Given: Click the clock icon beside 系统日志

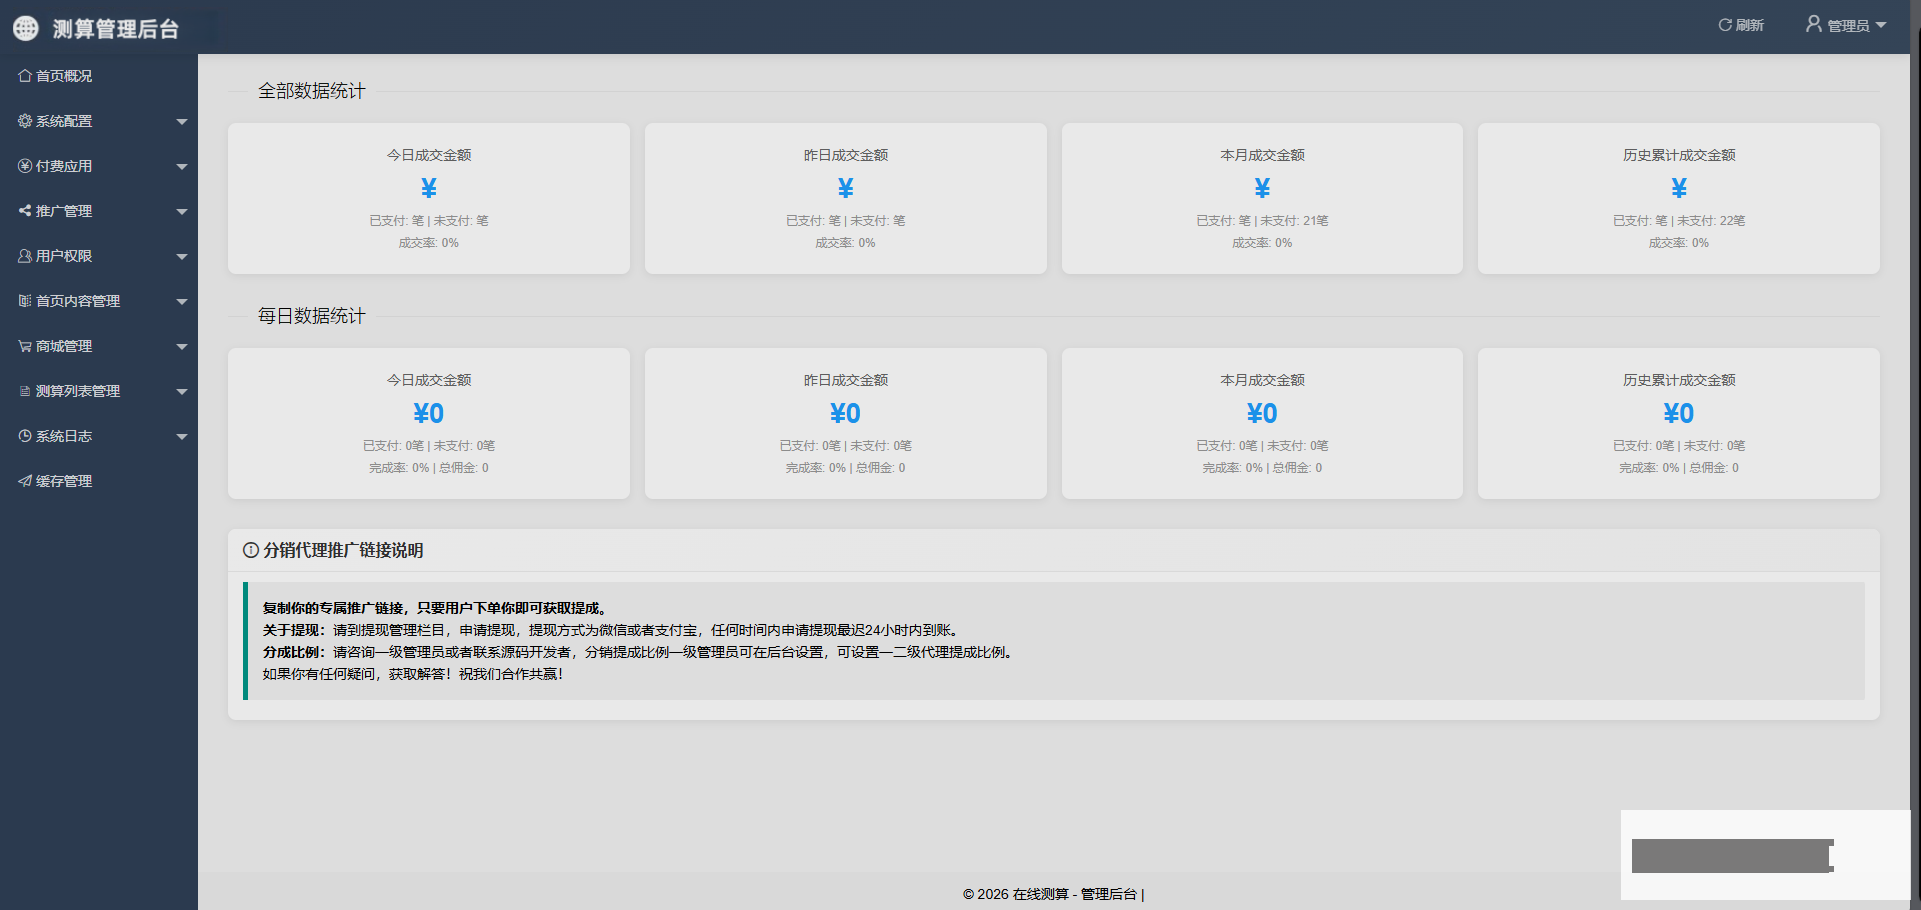Looking at the screenshot, I should point(25,436).
